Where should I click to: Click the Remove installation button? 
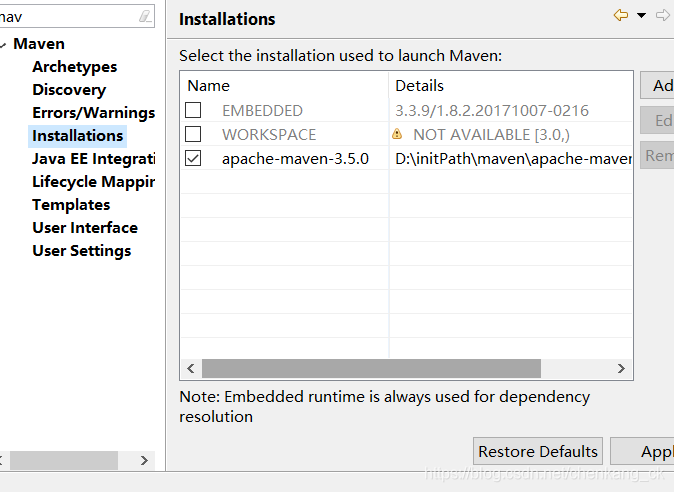tap(657, 155)
